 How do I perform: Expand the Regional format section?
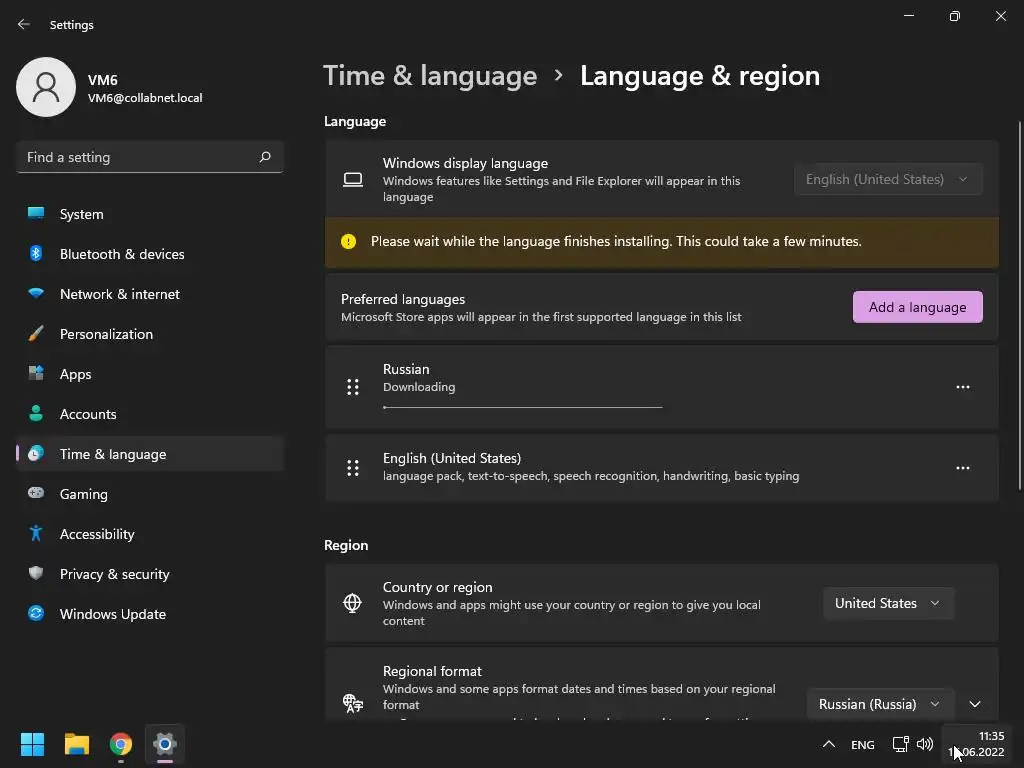(975, 704)
